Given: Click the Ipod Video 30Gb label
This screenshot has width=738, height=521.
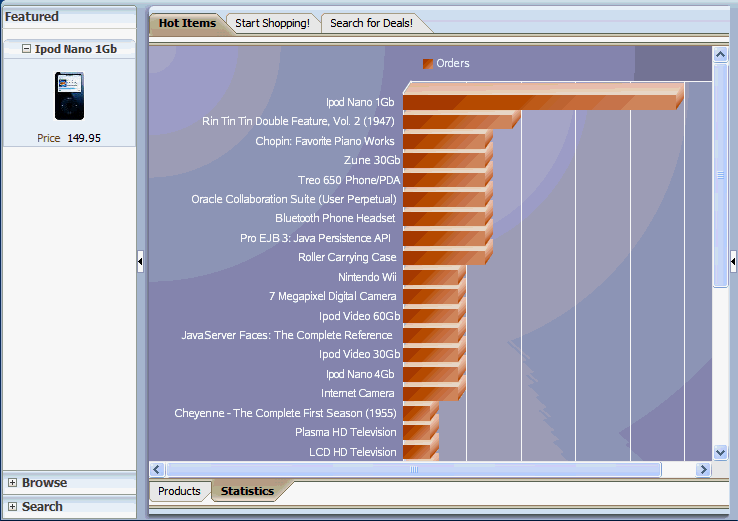Looking at the screenshot, I should click(x=360, y=354).
